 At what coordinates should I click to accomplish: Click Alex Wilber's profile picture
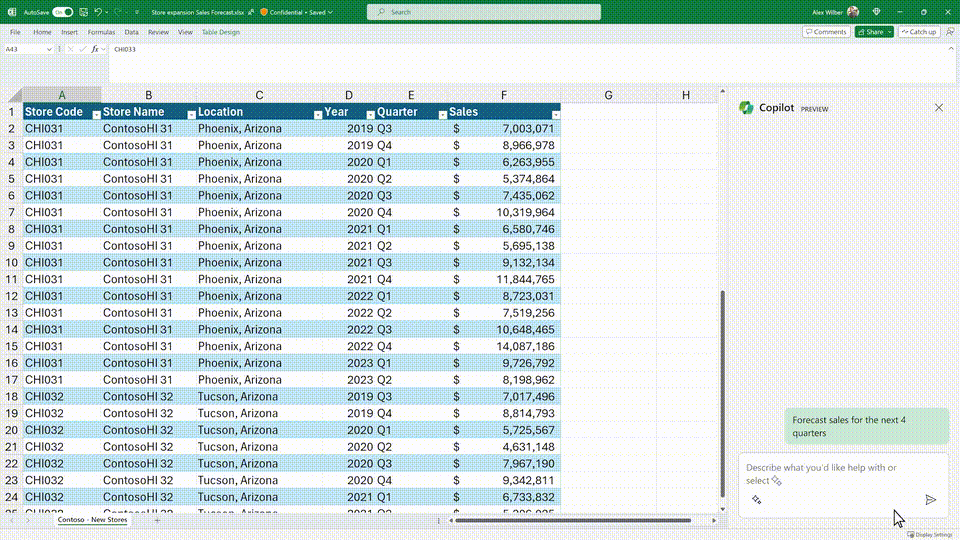pyautogui.click(x=852, y=12)
